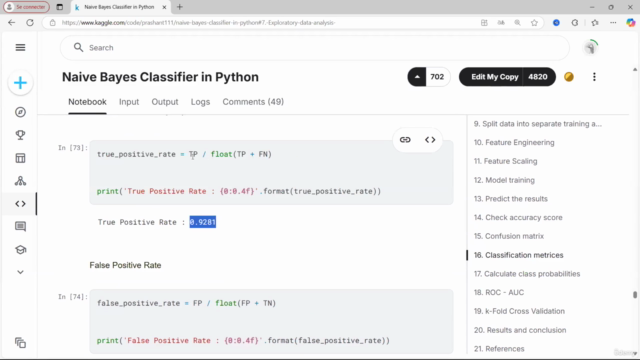
Task: Reload the page with refresh icon
Action: click(30, 23)
